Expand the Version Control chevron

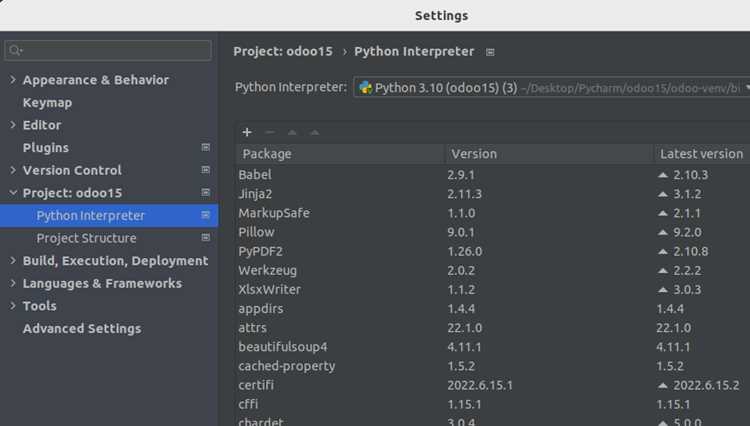[13, 170]
